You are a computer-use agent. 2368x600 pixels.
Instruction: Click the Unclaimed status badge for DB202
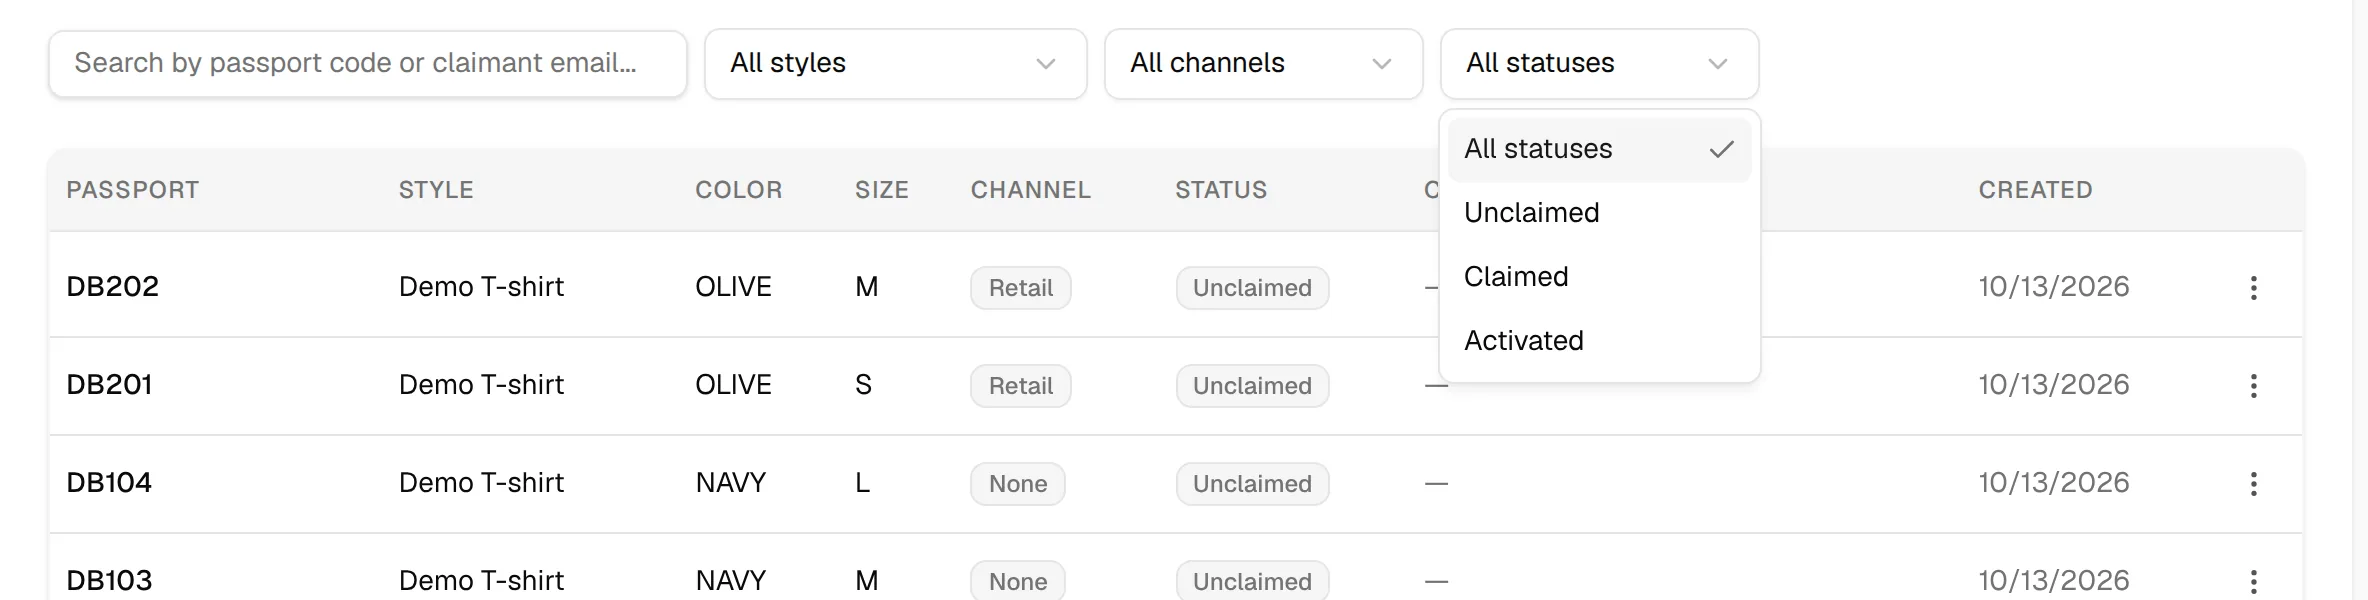click(1253, 288)
